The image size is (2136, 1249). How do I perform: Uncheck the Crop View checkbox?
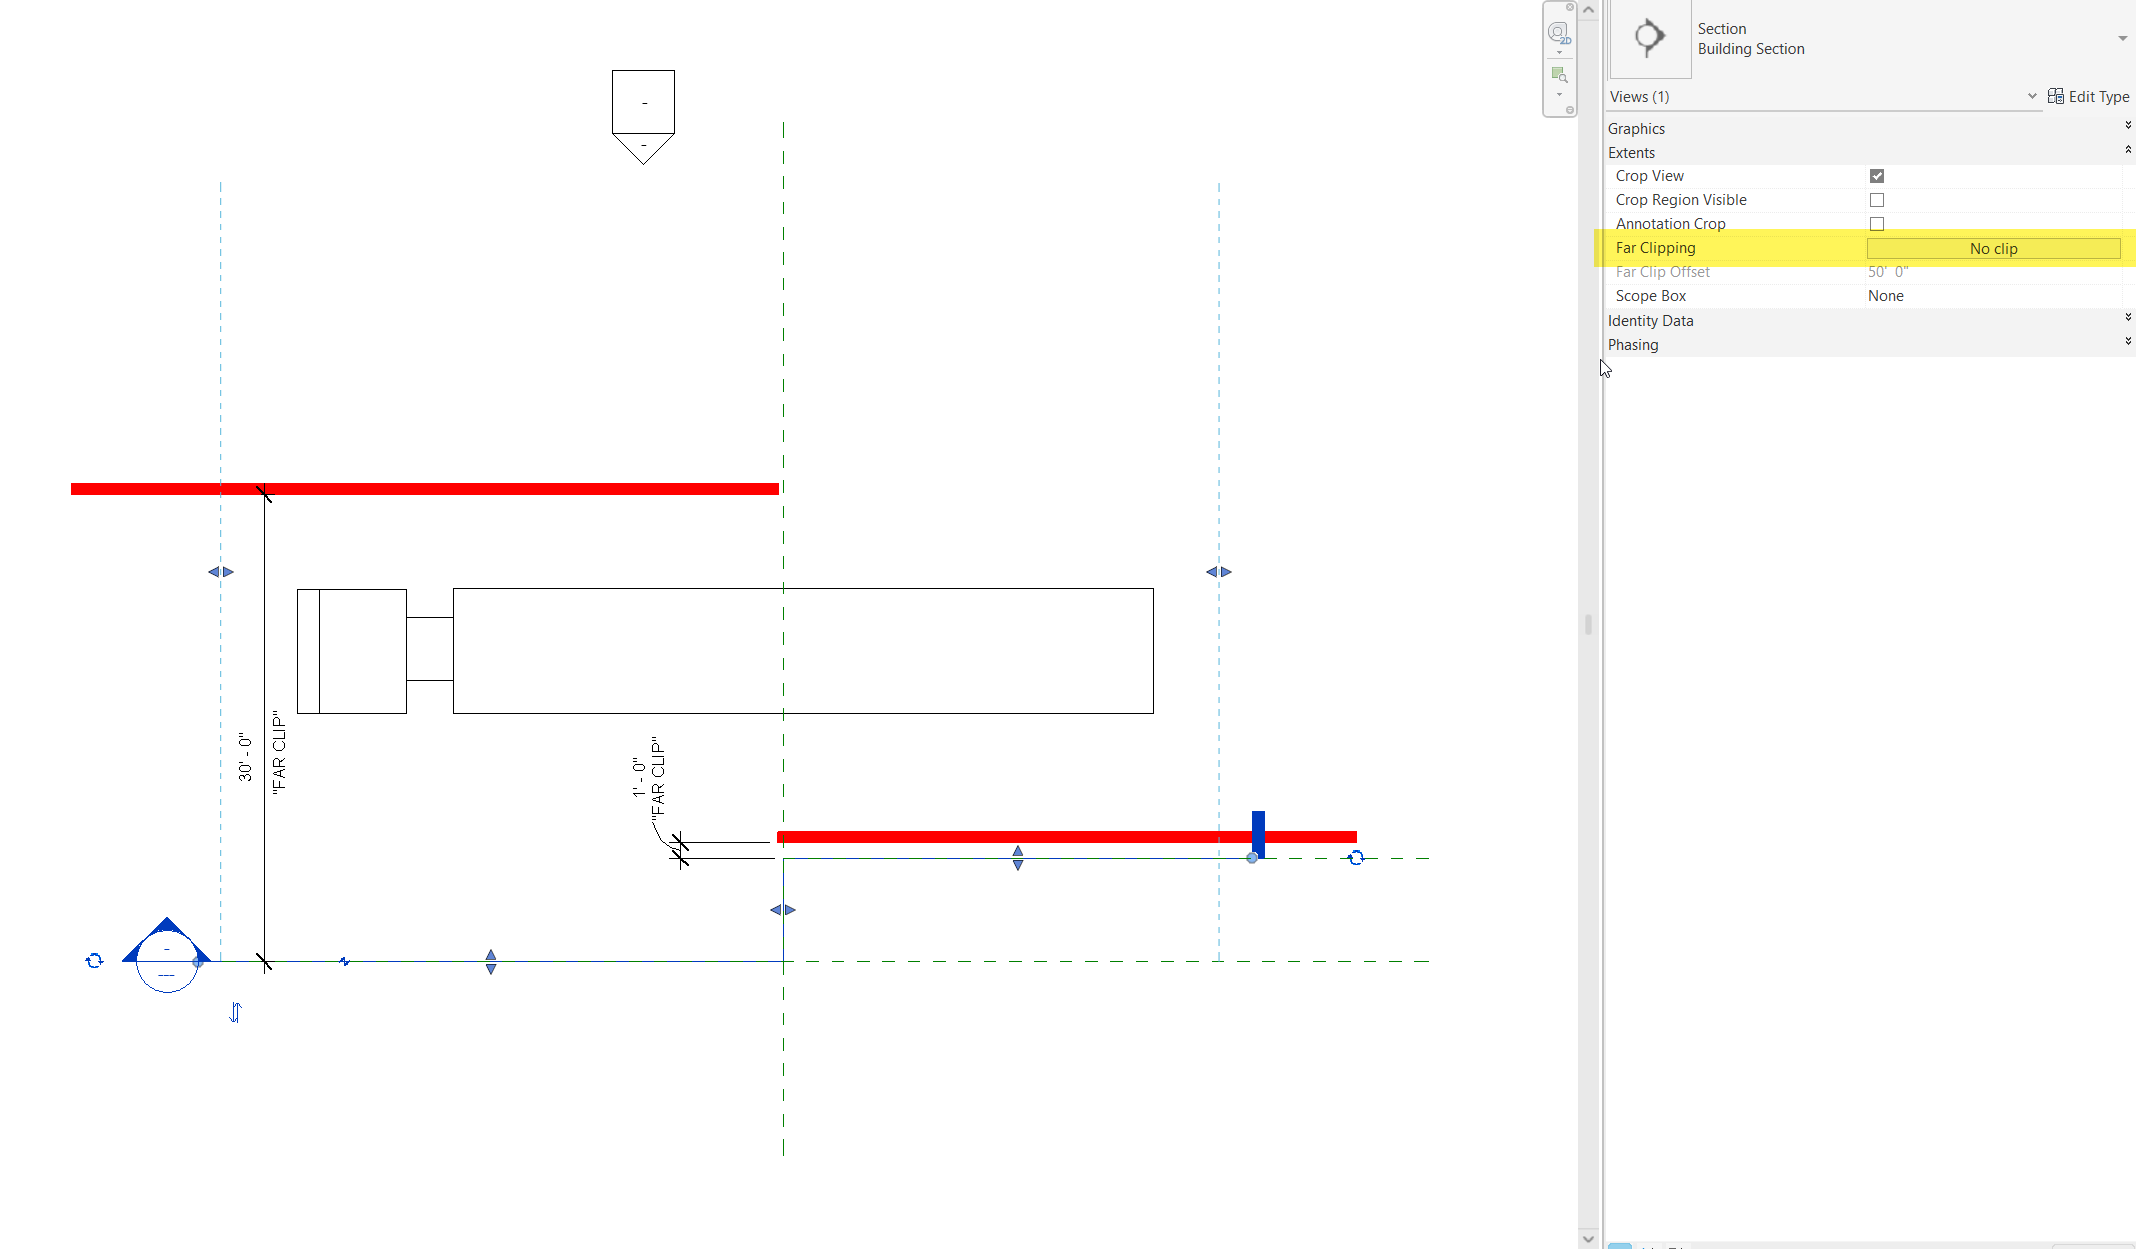coord(1877,175)
